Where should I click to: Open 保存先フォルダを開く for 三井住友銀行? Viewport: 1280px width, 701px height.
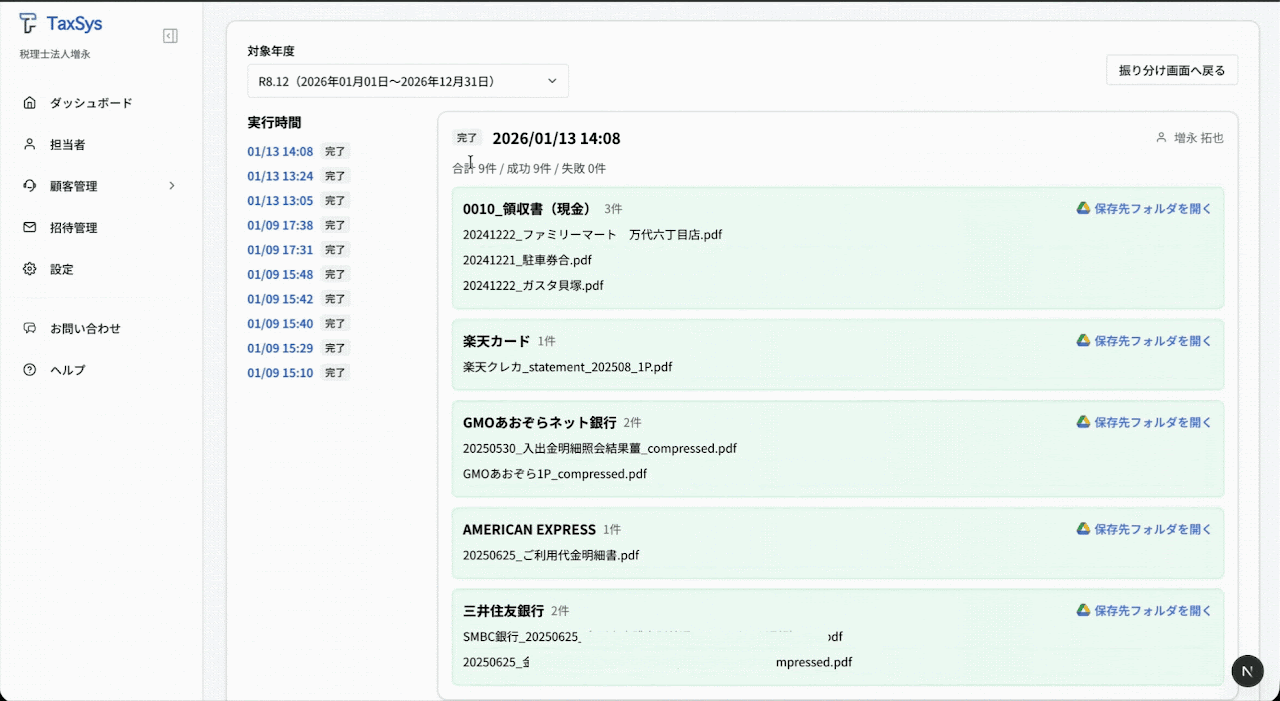click(x=1153, y=610)
